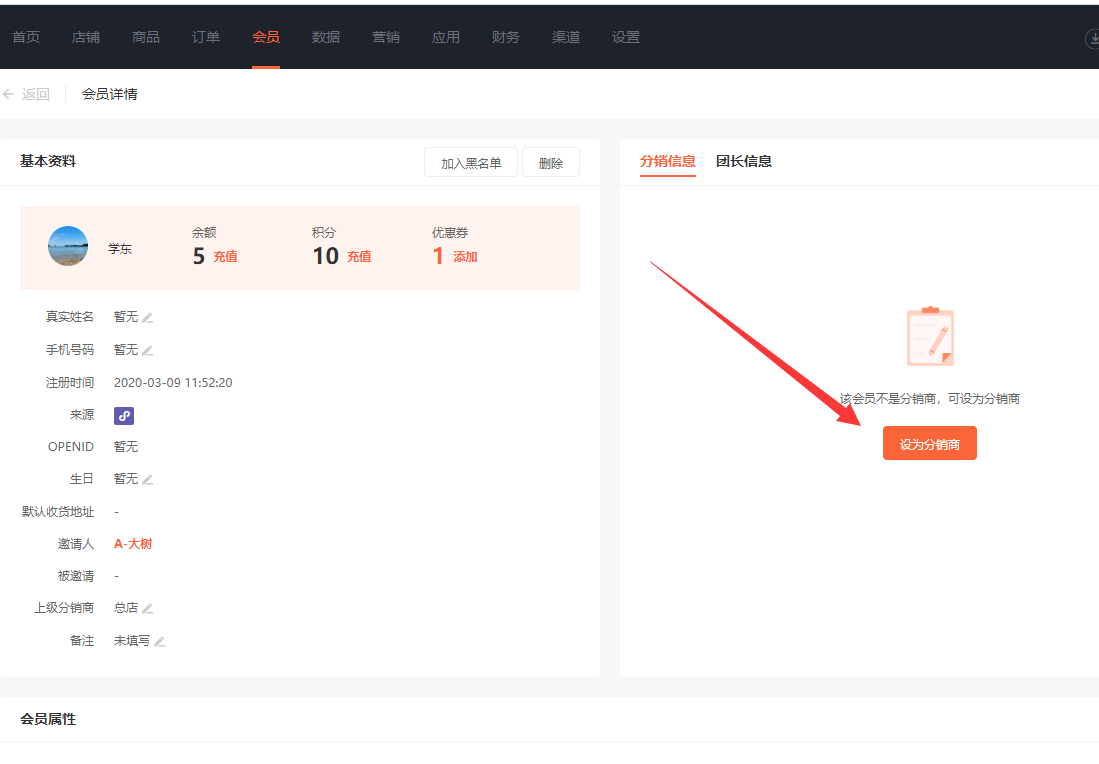
Task: Click the member avatar photo
Action: tap(68, 246)
